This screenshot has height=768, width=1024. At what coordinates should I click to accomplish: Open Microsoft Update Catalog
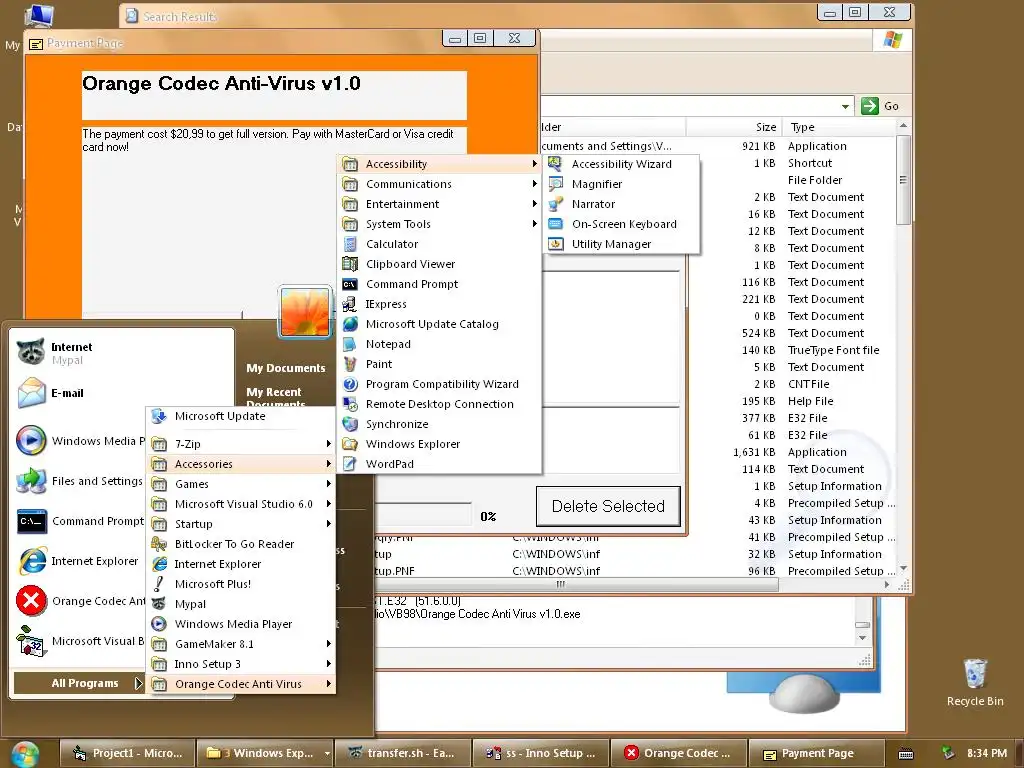pos(440,324)
